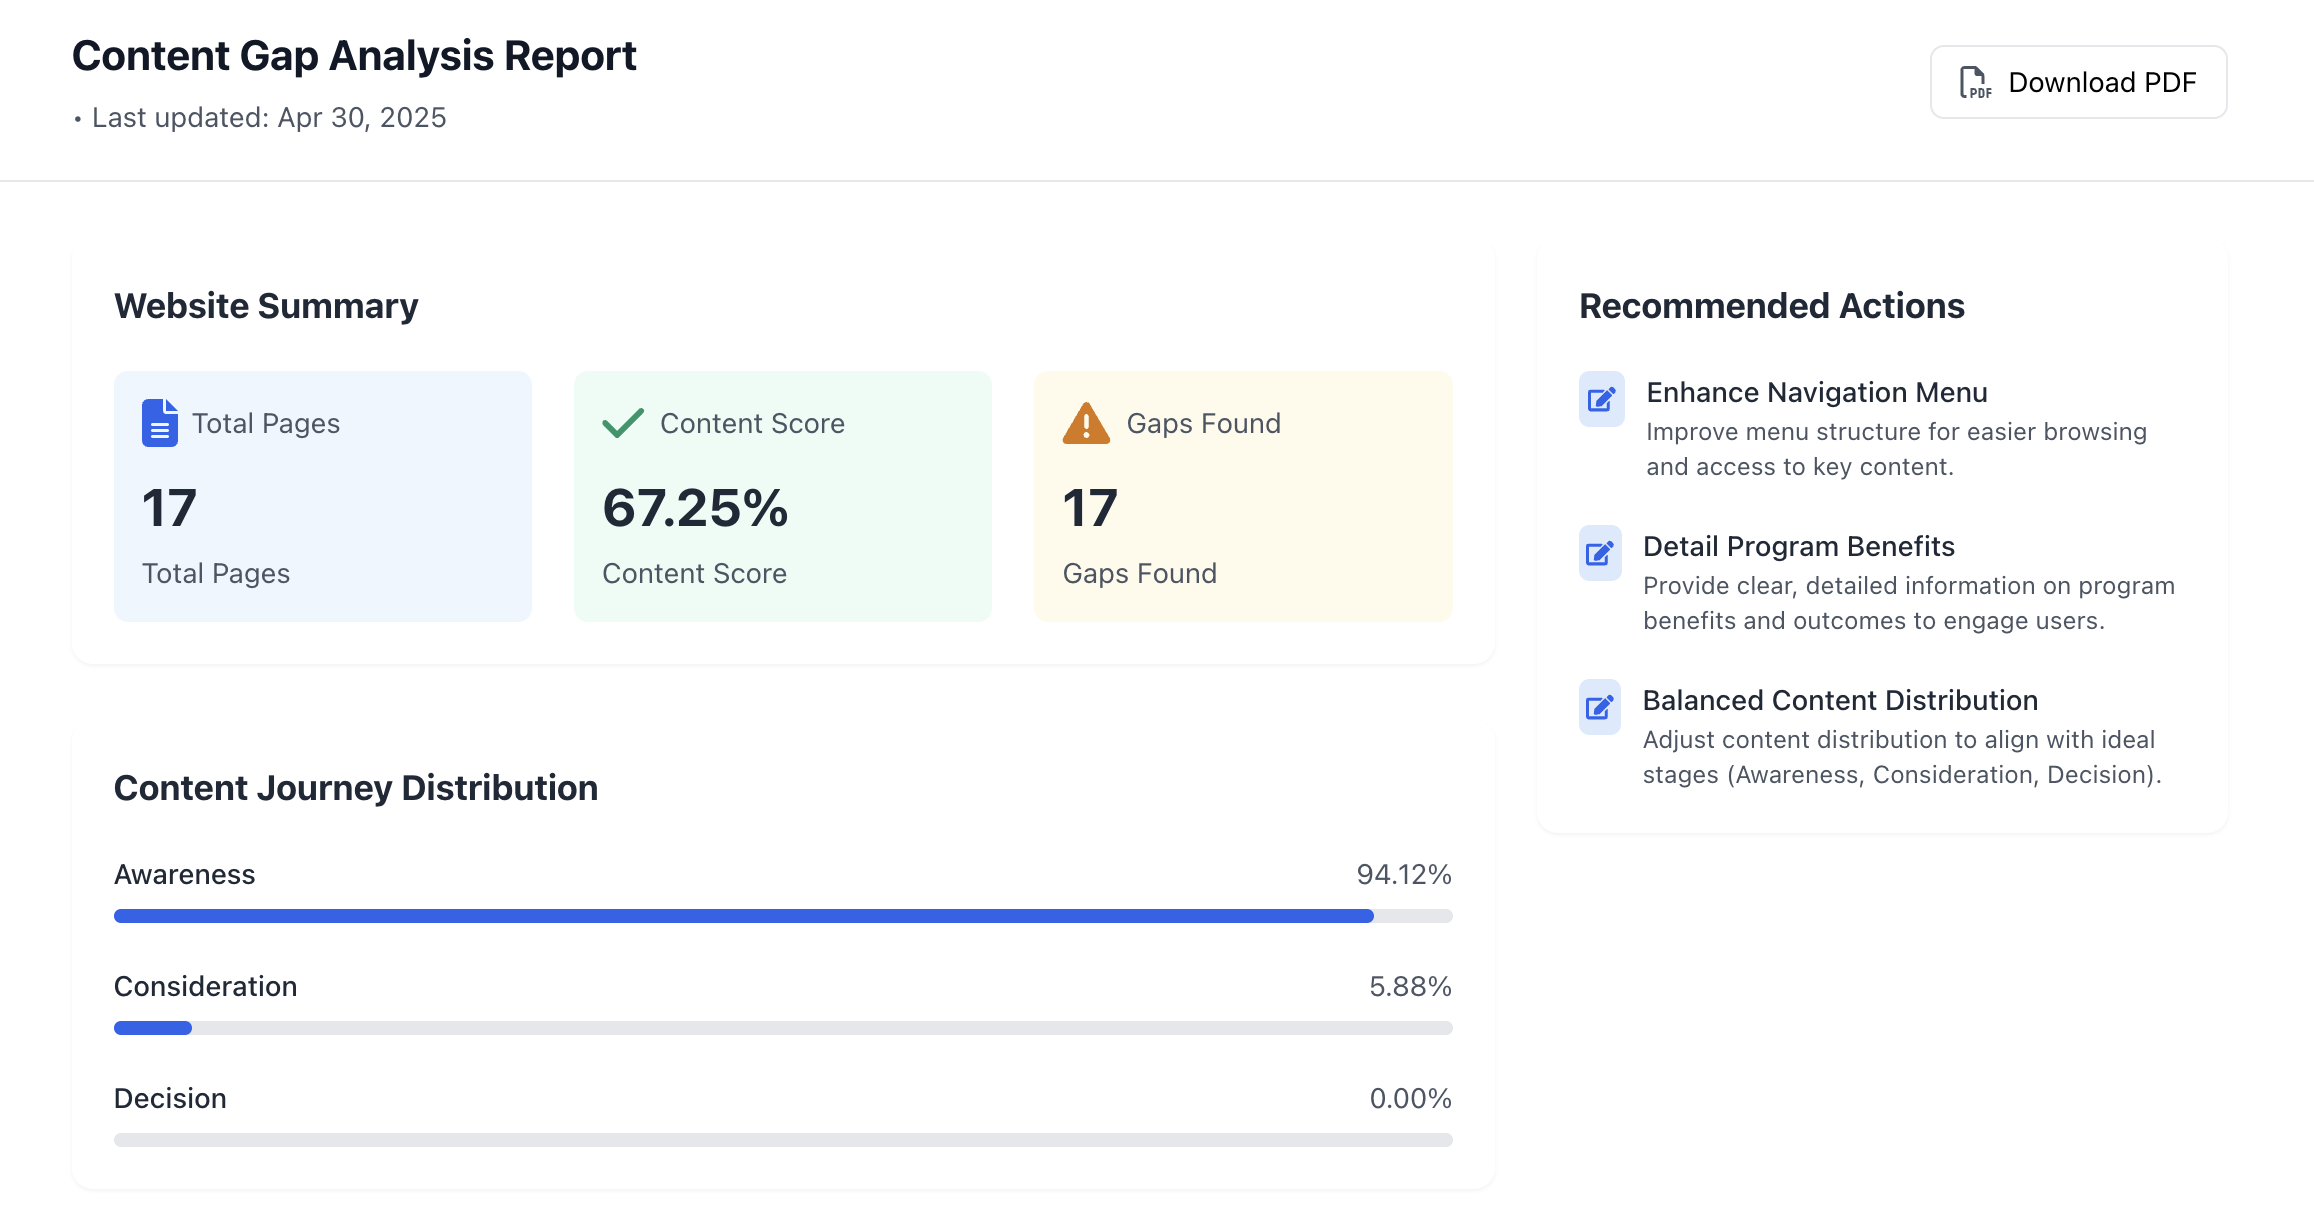Click the PDF document icon
The width and height of the screenshot is (2314, 1232).
1973,81
